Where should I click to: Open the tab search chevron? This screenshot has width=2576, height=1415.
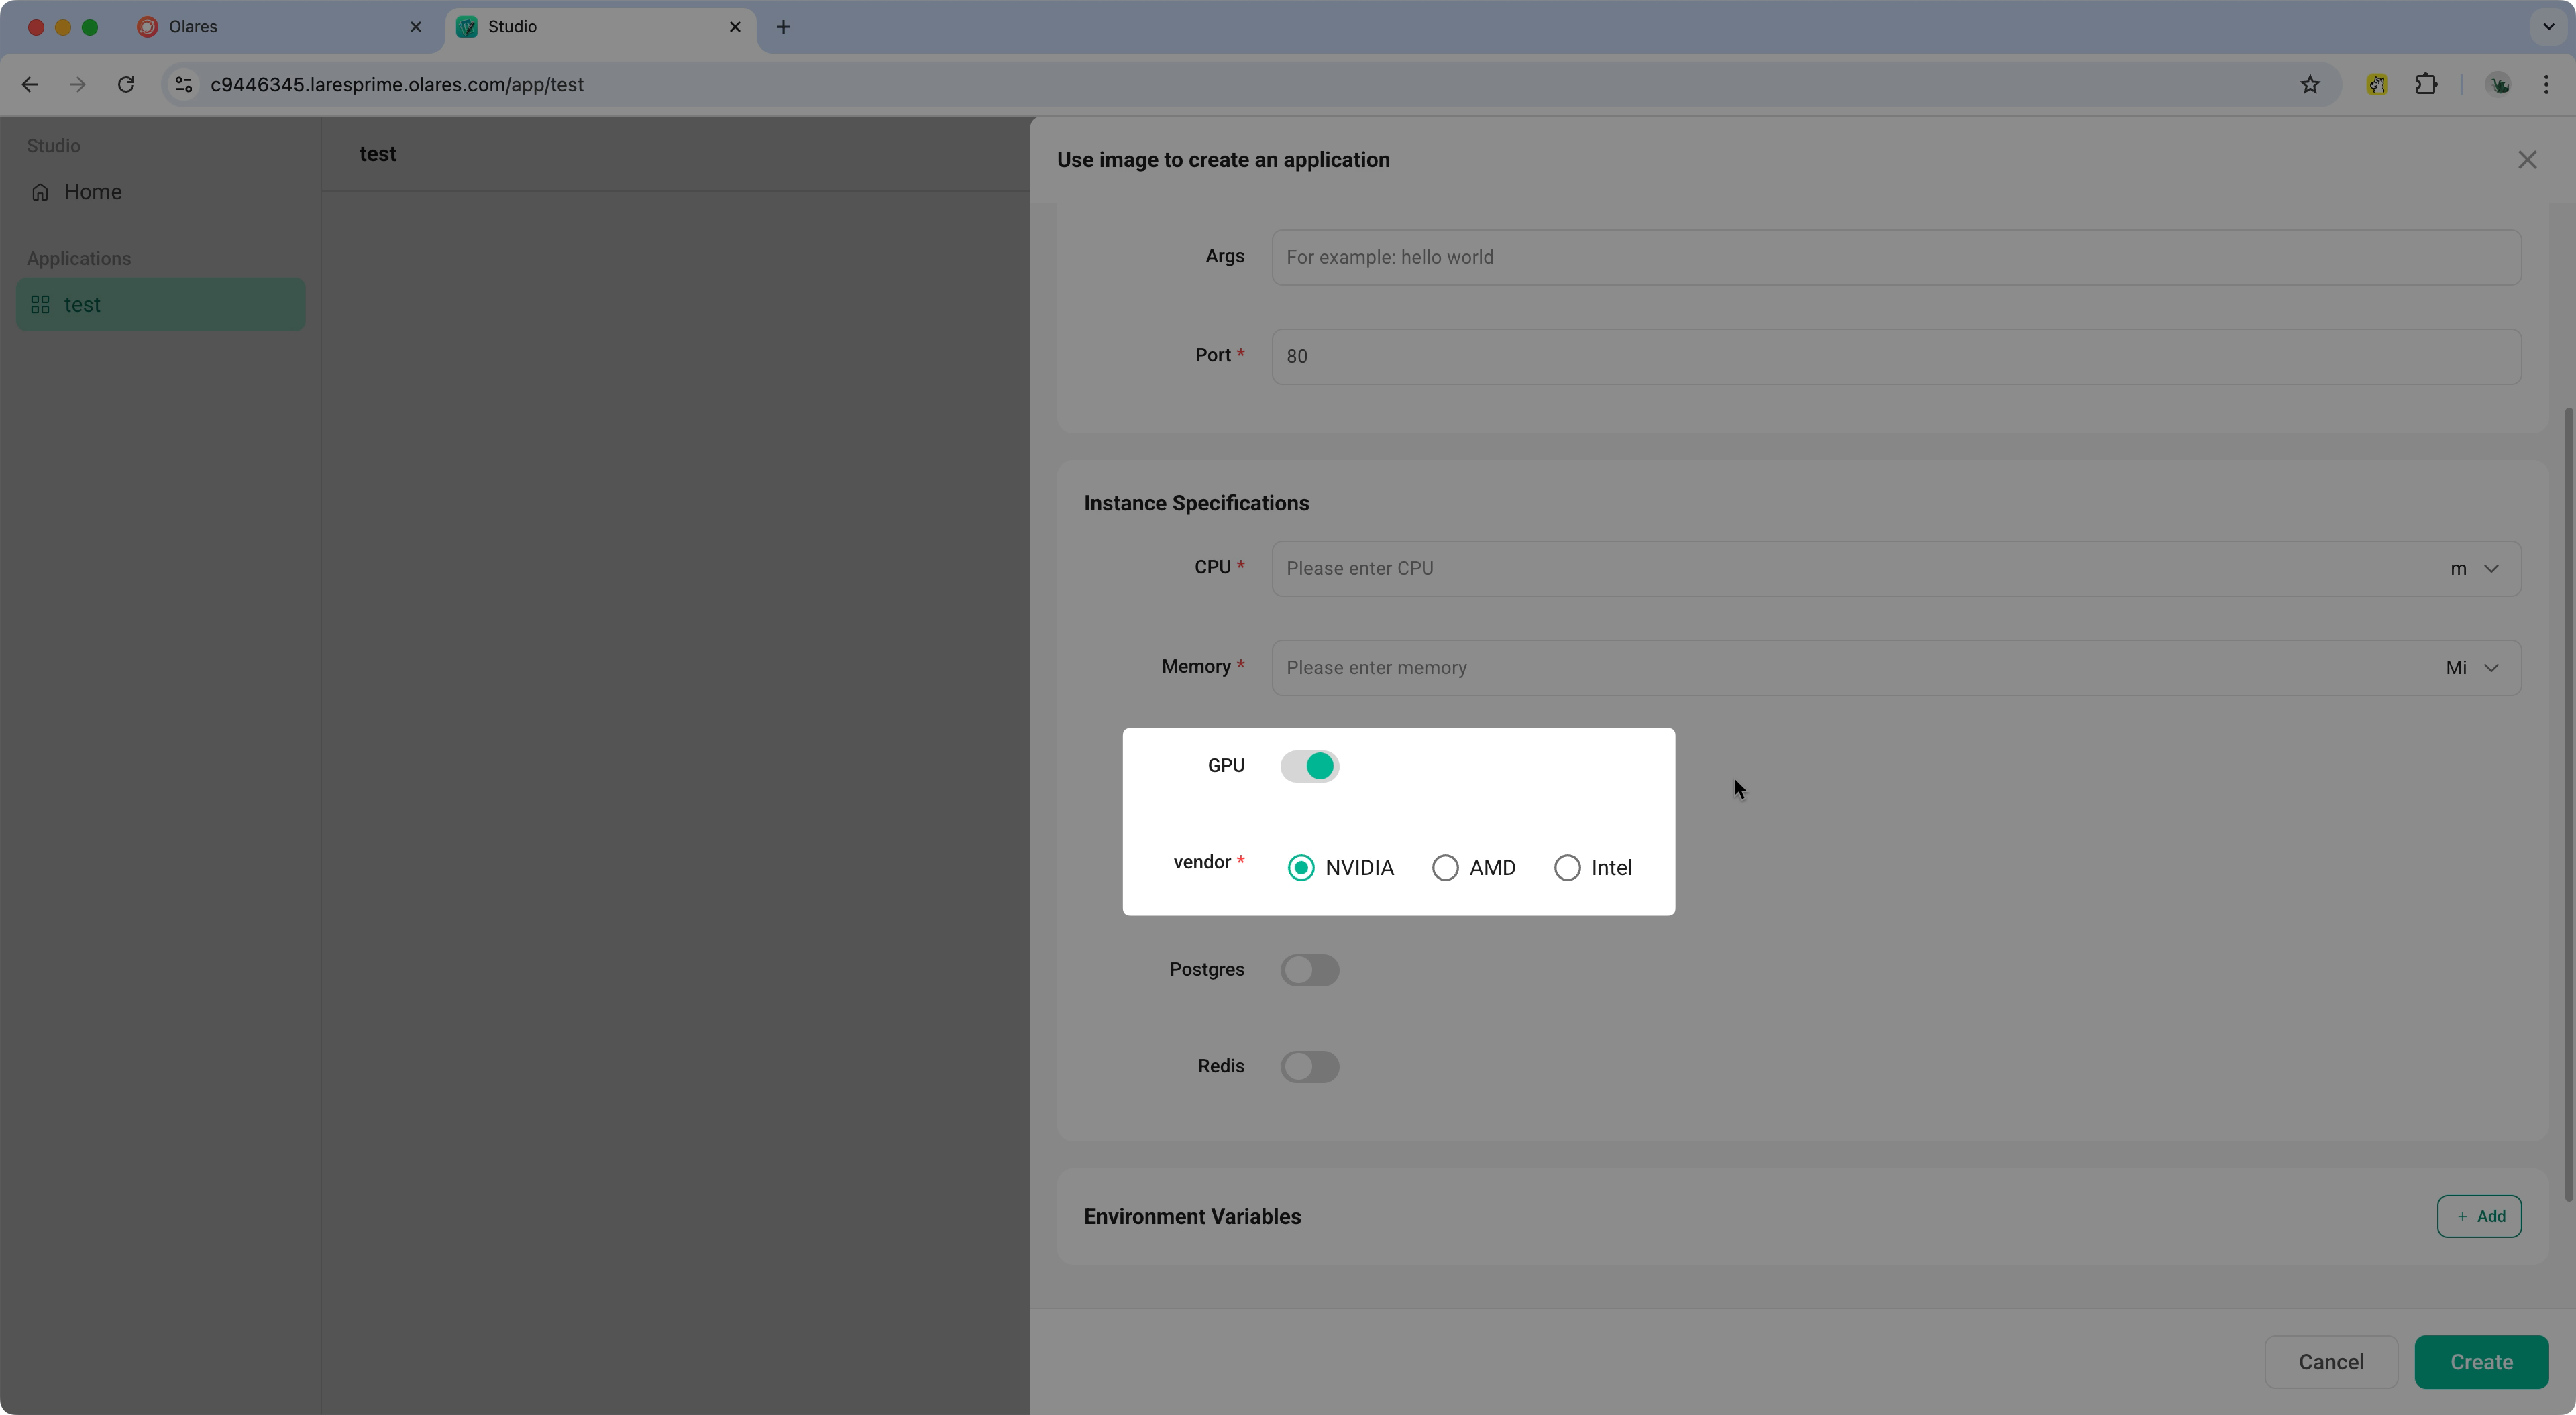coord(2549,27)
